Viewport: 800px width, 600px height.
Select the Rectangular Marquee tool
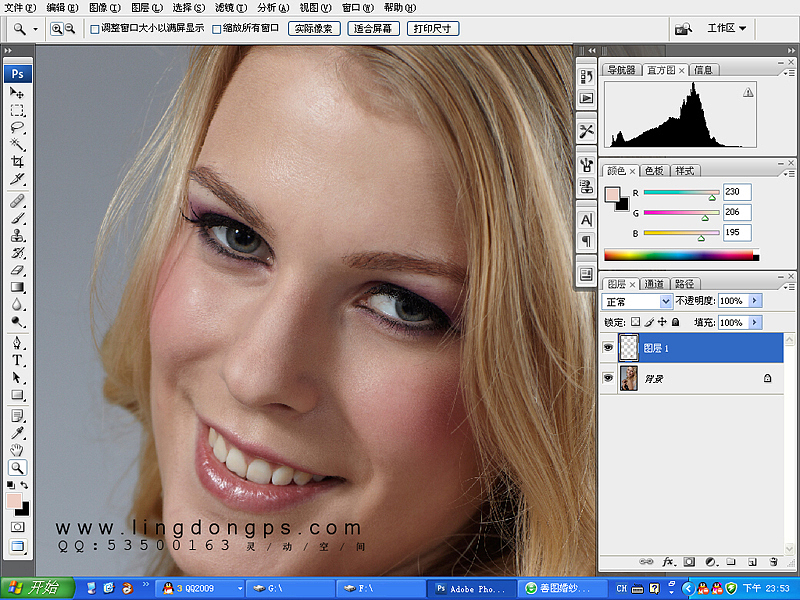pyautogui.click(x=17, y=110)
